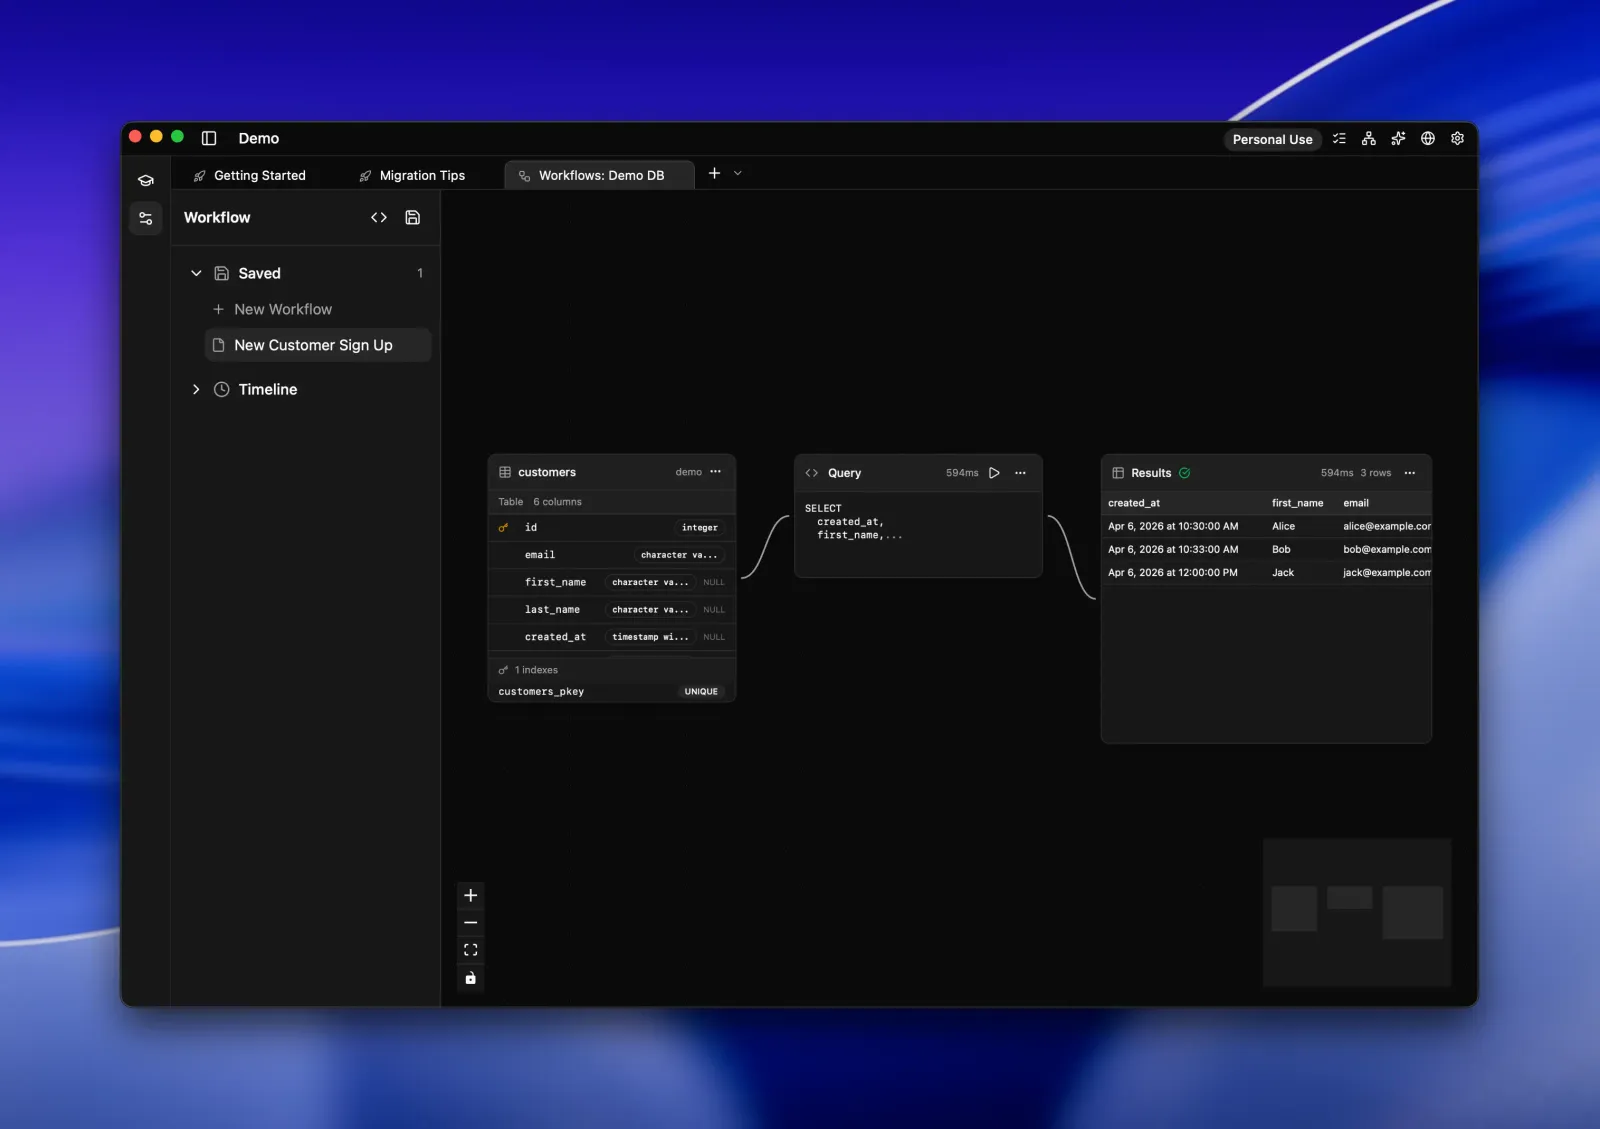Switch to the Getting Started tab
This screenshot has width=1600, height=1129.
(x=250, y=175)
